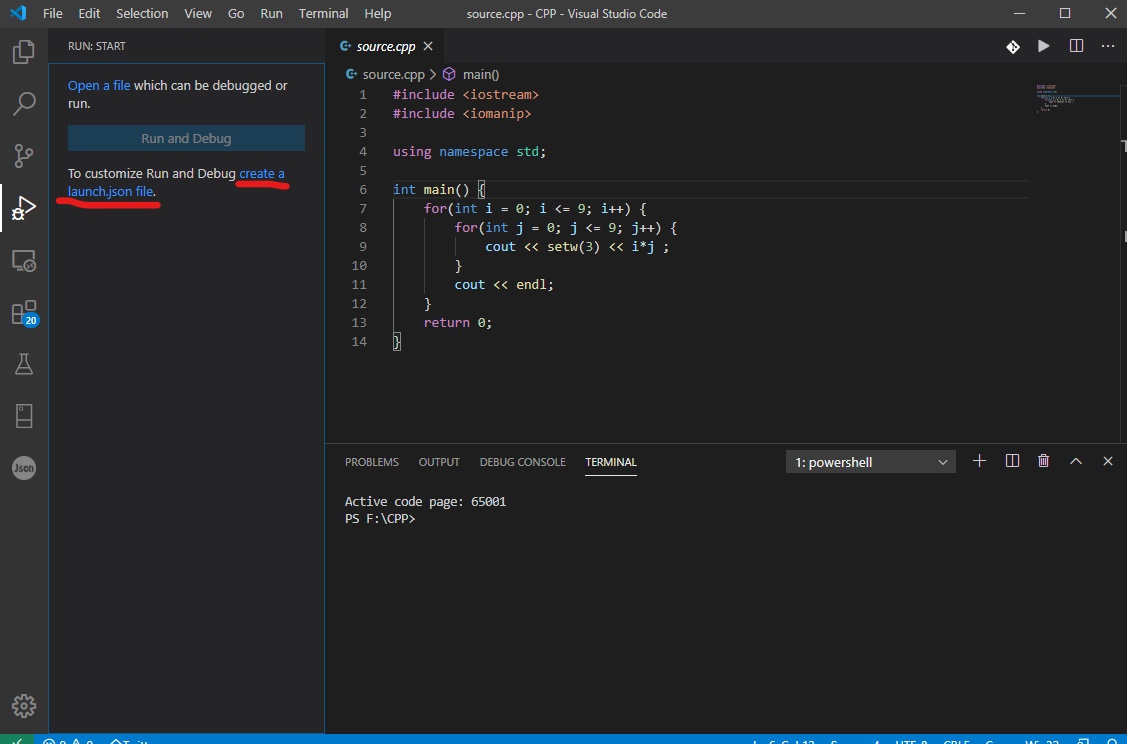The height and width of the screenshot is (744, 1127).
Task: Open the Help menu
Action: [x=377, y=13]
